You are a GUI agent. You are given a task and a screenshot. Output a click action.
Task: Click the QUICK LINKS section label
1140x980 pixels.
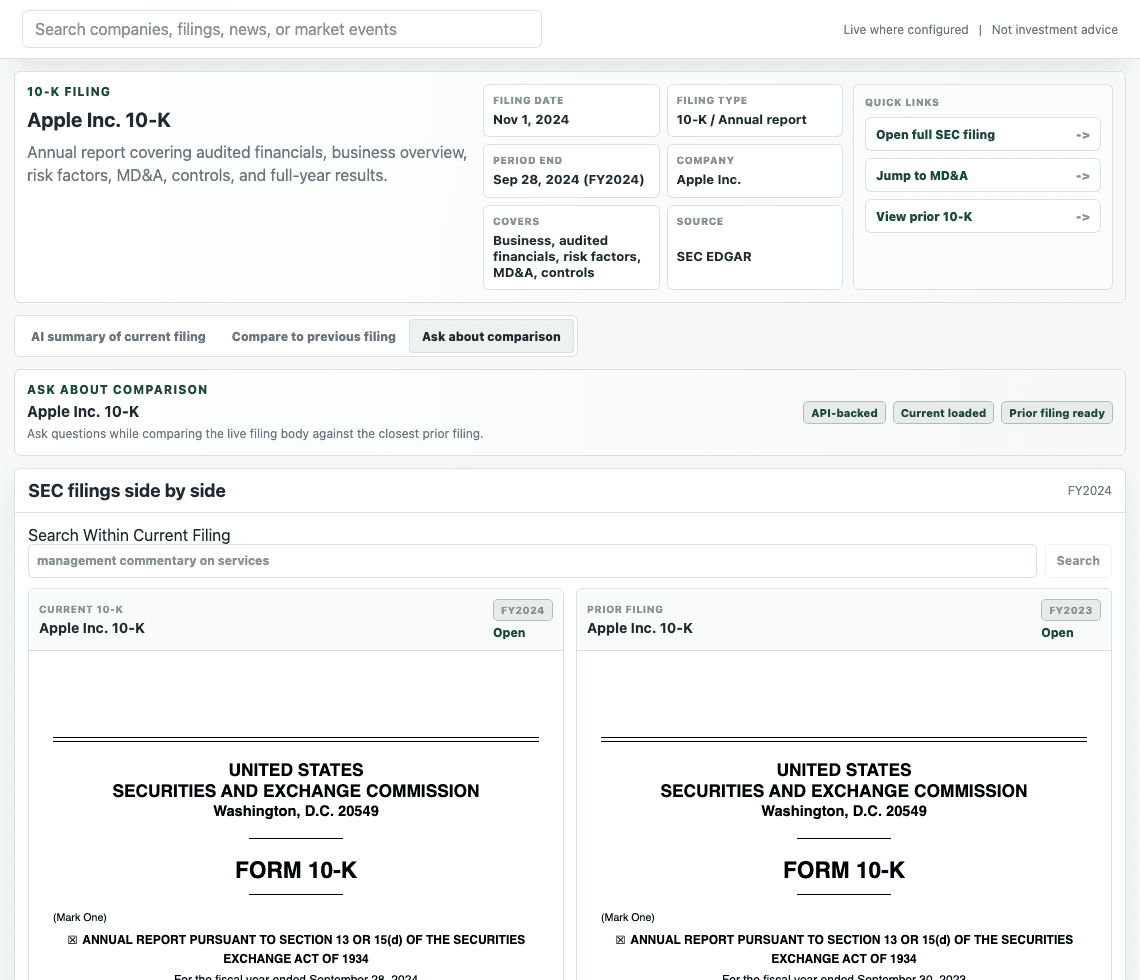(x=902, y=103)
